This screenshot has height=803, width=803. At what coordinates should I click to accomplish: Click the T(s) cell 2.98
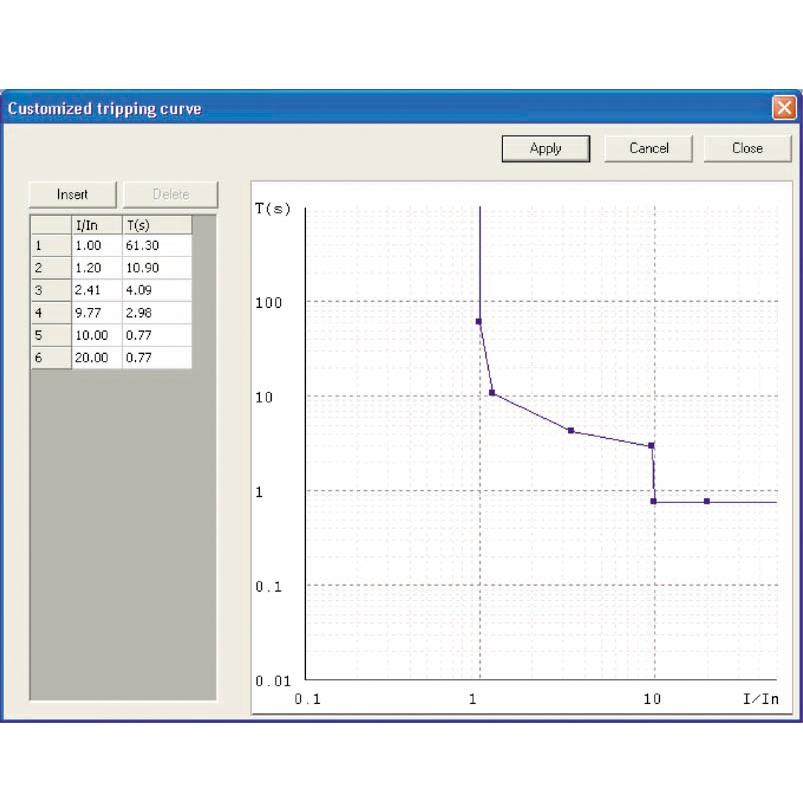coord(157,313)
